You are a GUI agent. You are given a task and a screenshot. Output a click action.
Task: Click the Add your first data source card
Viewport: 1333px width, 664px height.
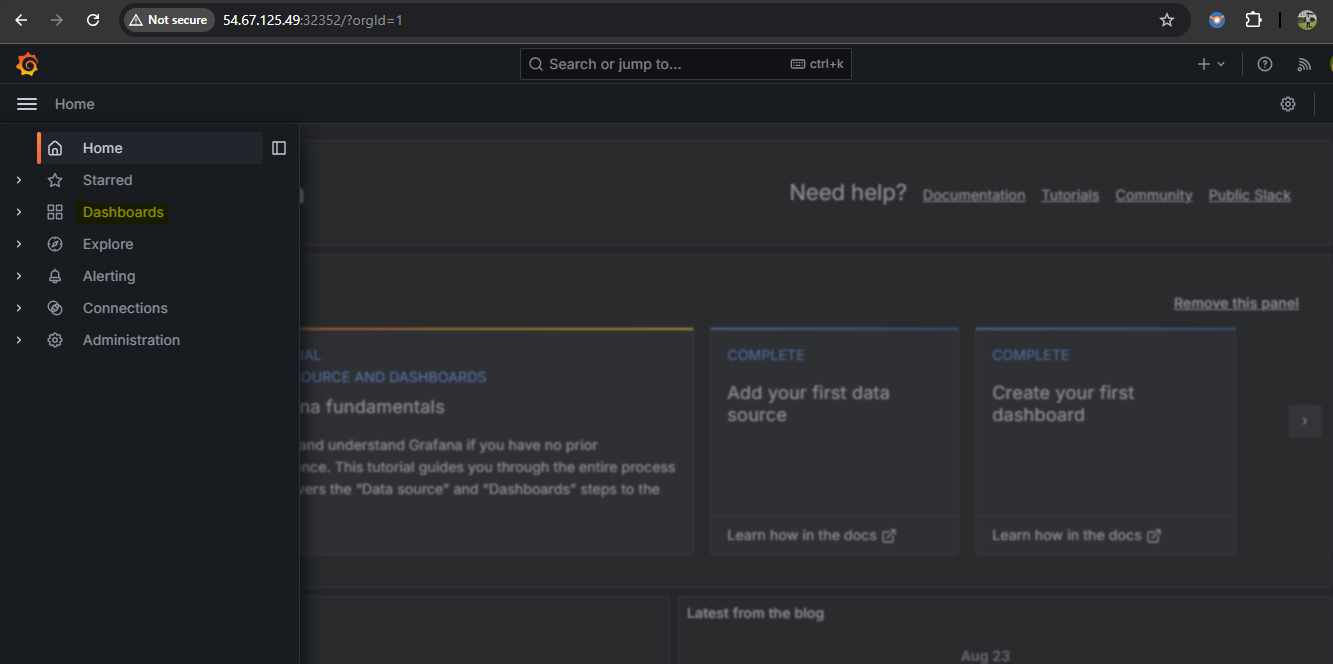(x=834, y=441)
